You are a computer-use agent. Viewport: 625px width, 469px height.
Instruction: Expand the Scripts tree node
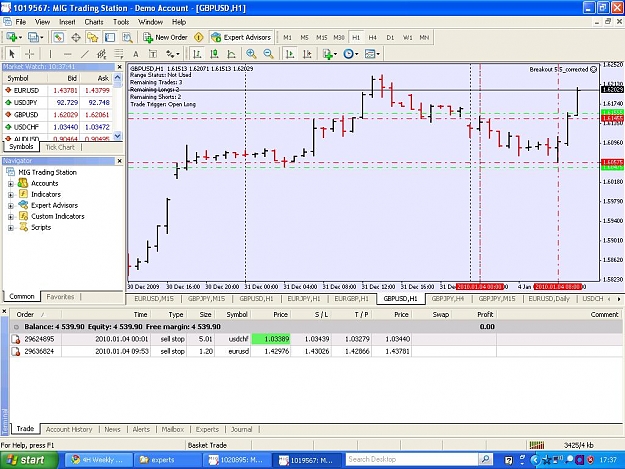[x=11, y=228]
